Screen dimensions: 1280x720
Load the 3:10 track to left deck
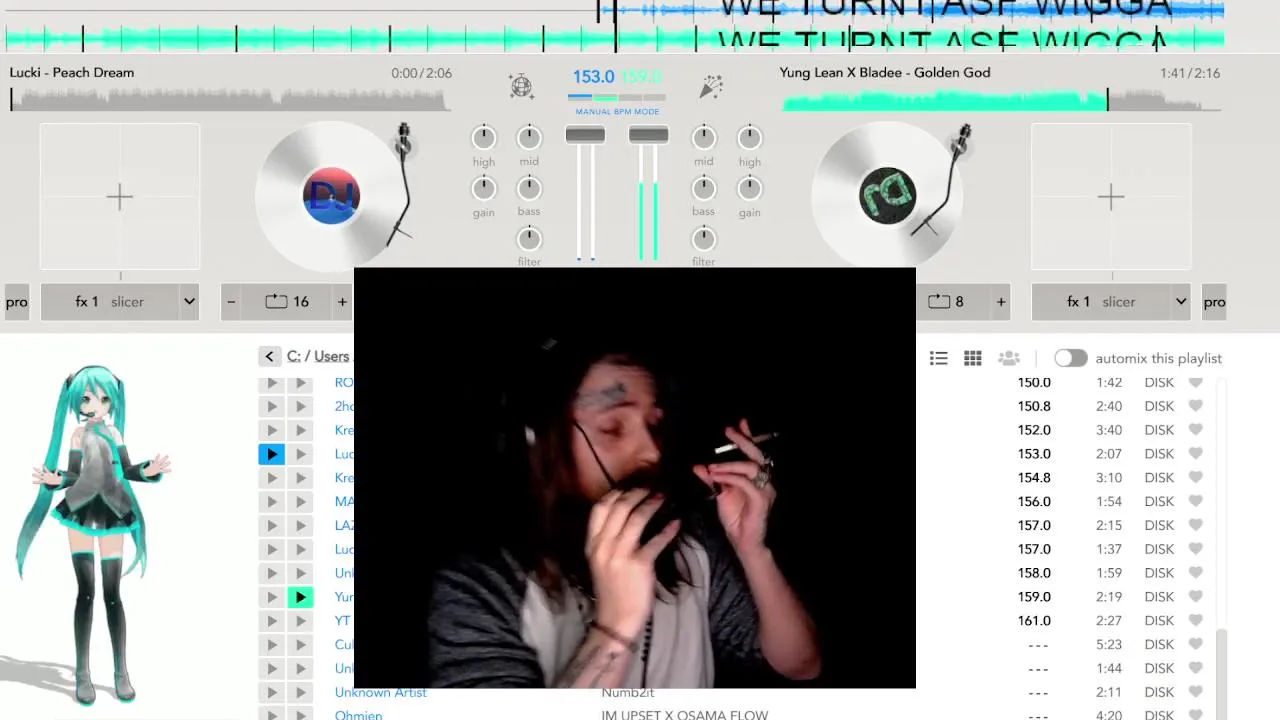(271, 478)
